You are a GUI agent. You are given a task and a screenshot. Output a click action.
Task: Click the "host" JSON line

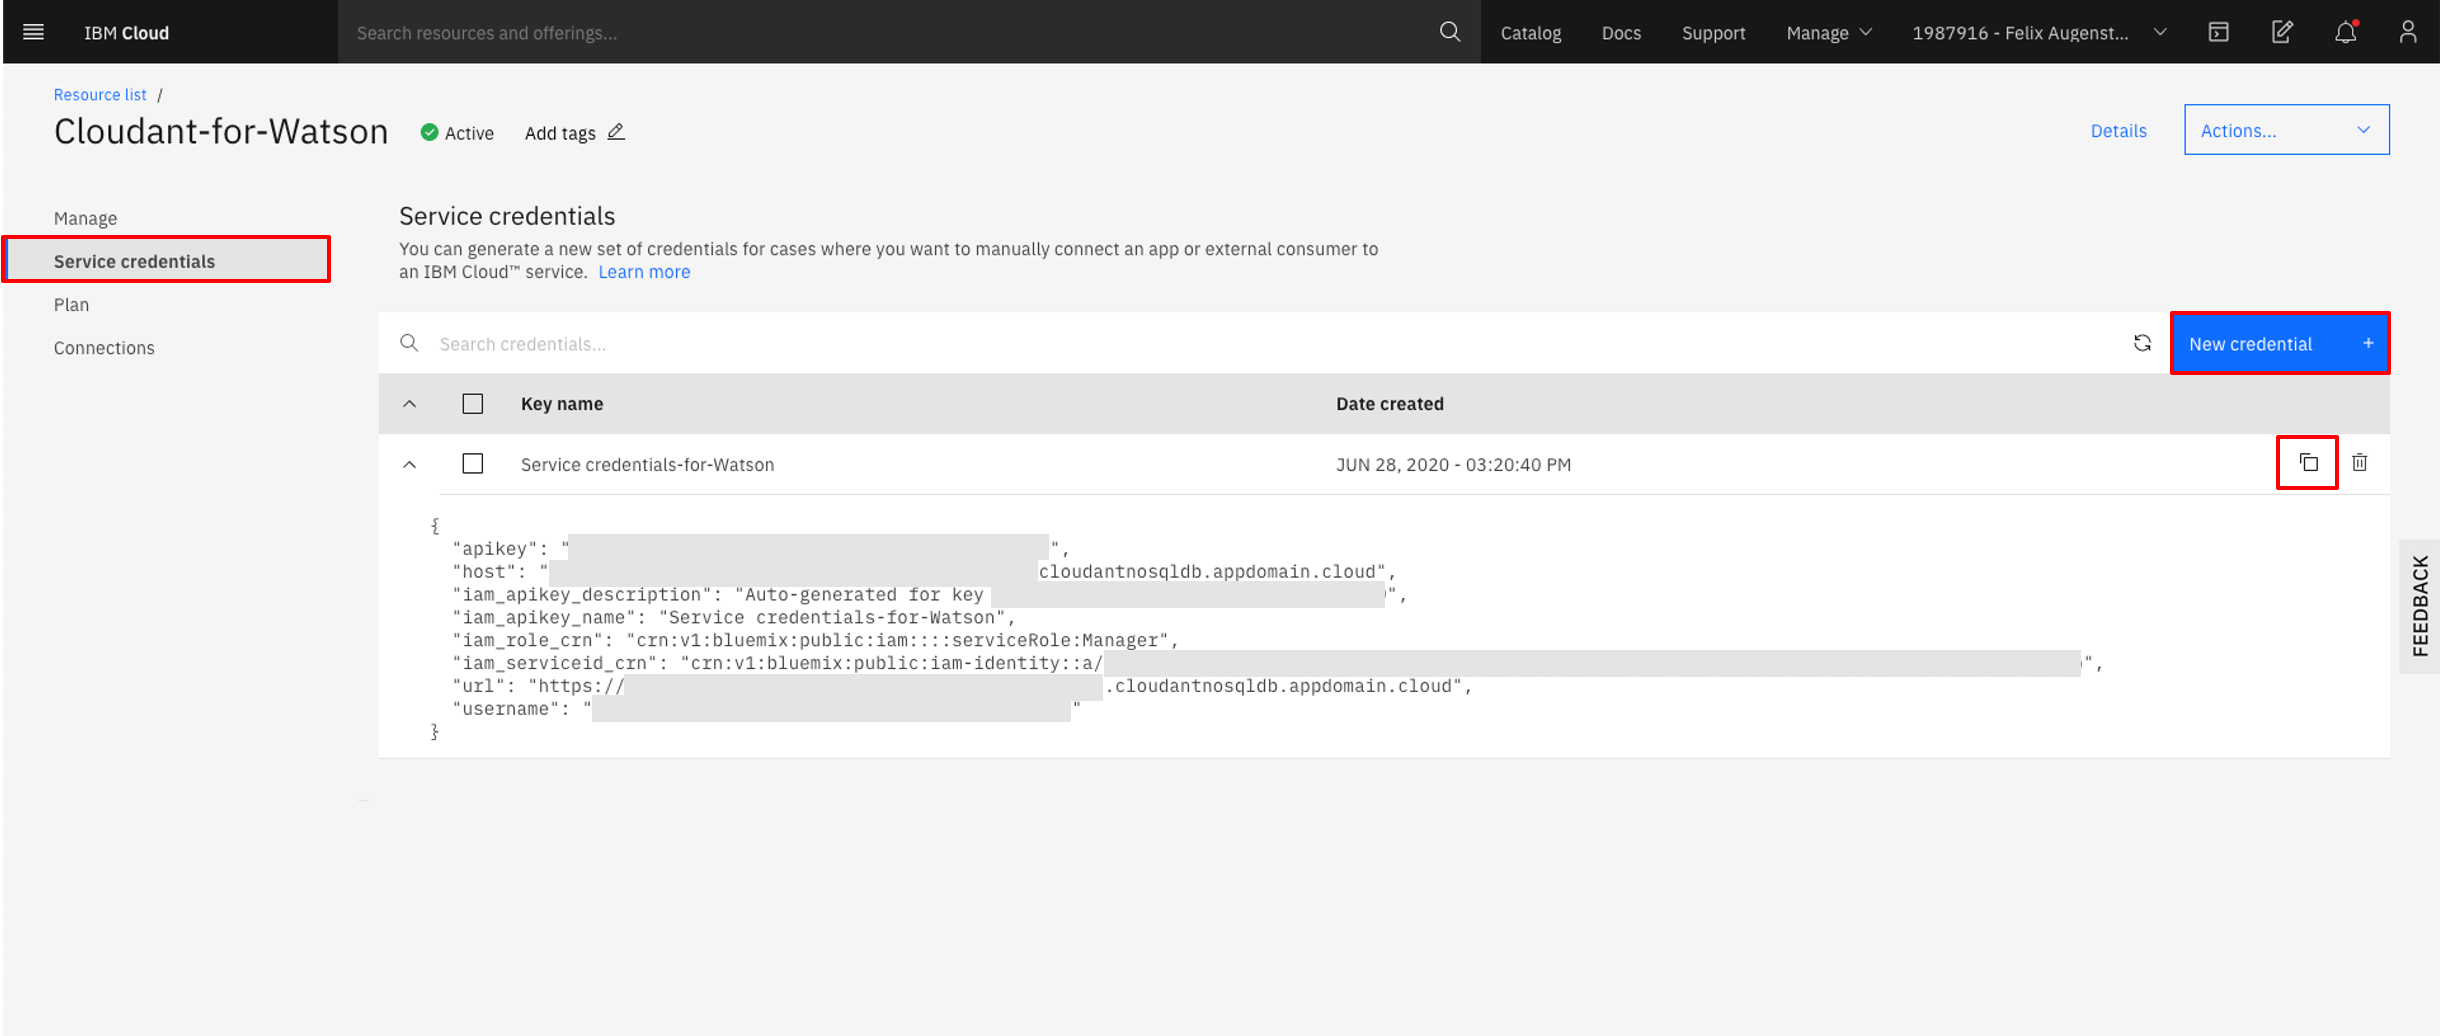(x=923, y=571)
